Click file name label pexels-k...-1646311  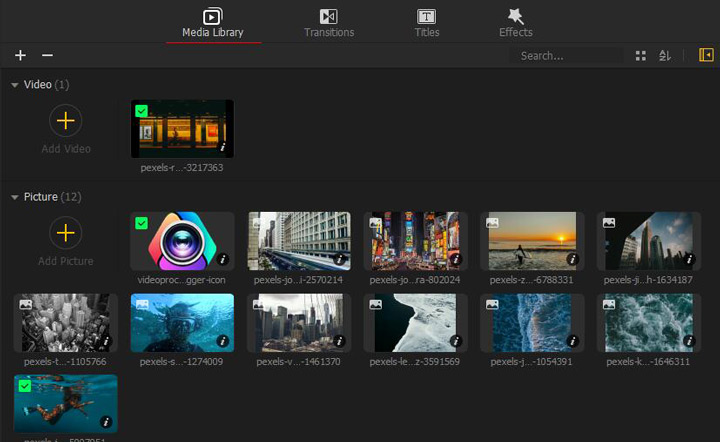pyautogui.click(x=648, y=362)
